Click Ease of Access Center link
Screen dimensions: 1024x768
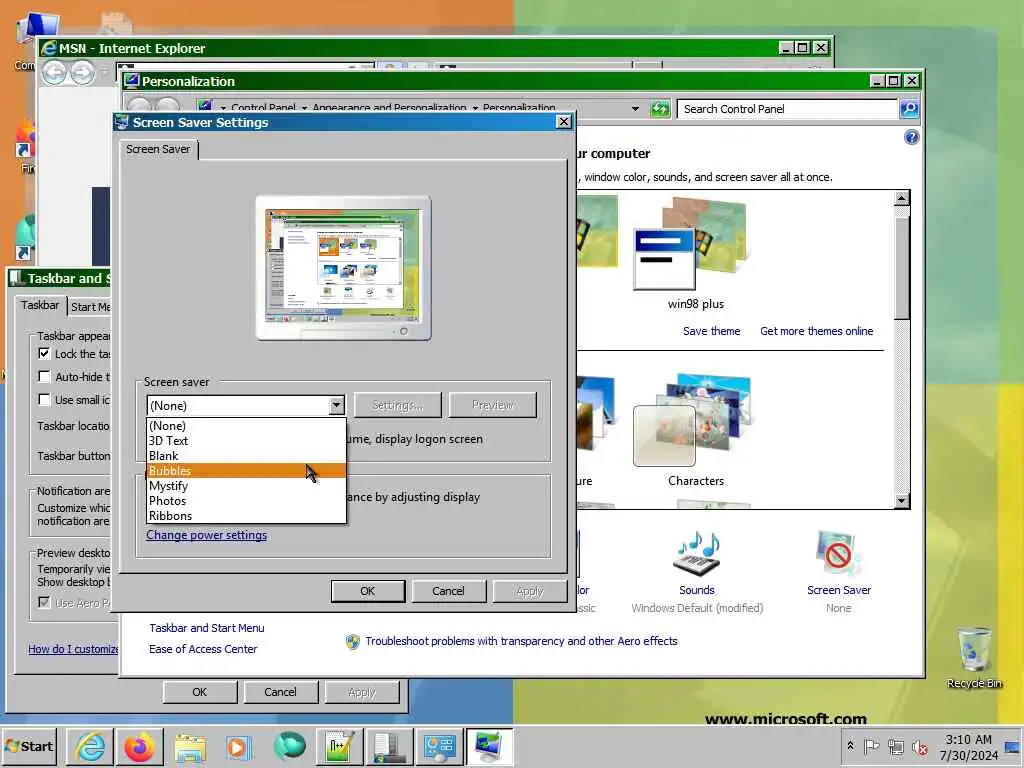tap(203, 649)
